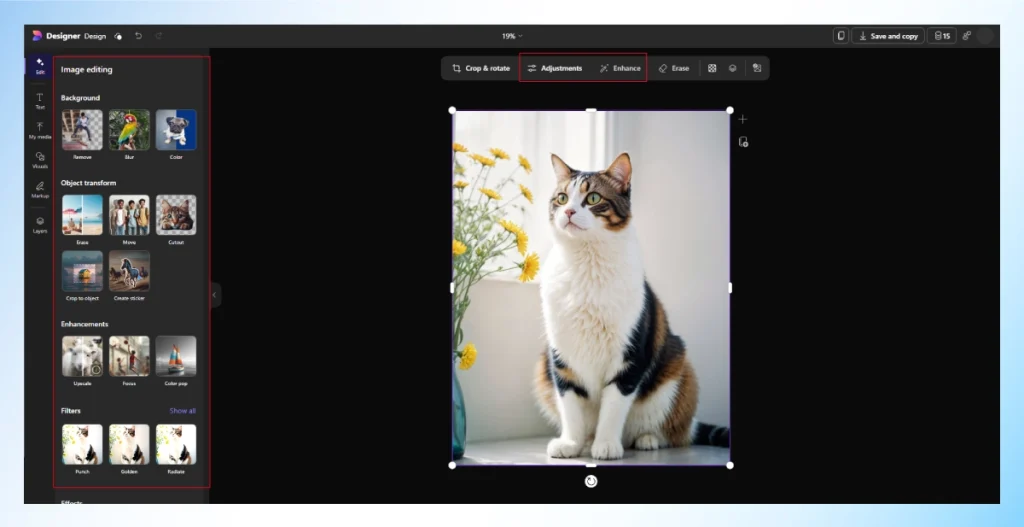Open the Edit tab in the sidebar
The height and width of the screenshot is (527, 1024).
(x=40, y=66)
